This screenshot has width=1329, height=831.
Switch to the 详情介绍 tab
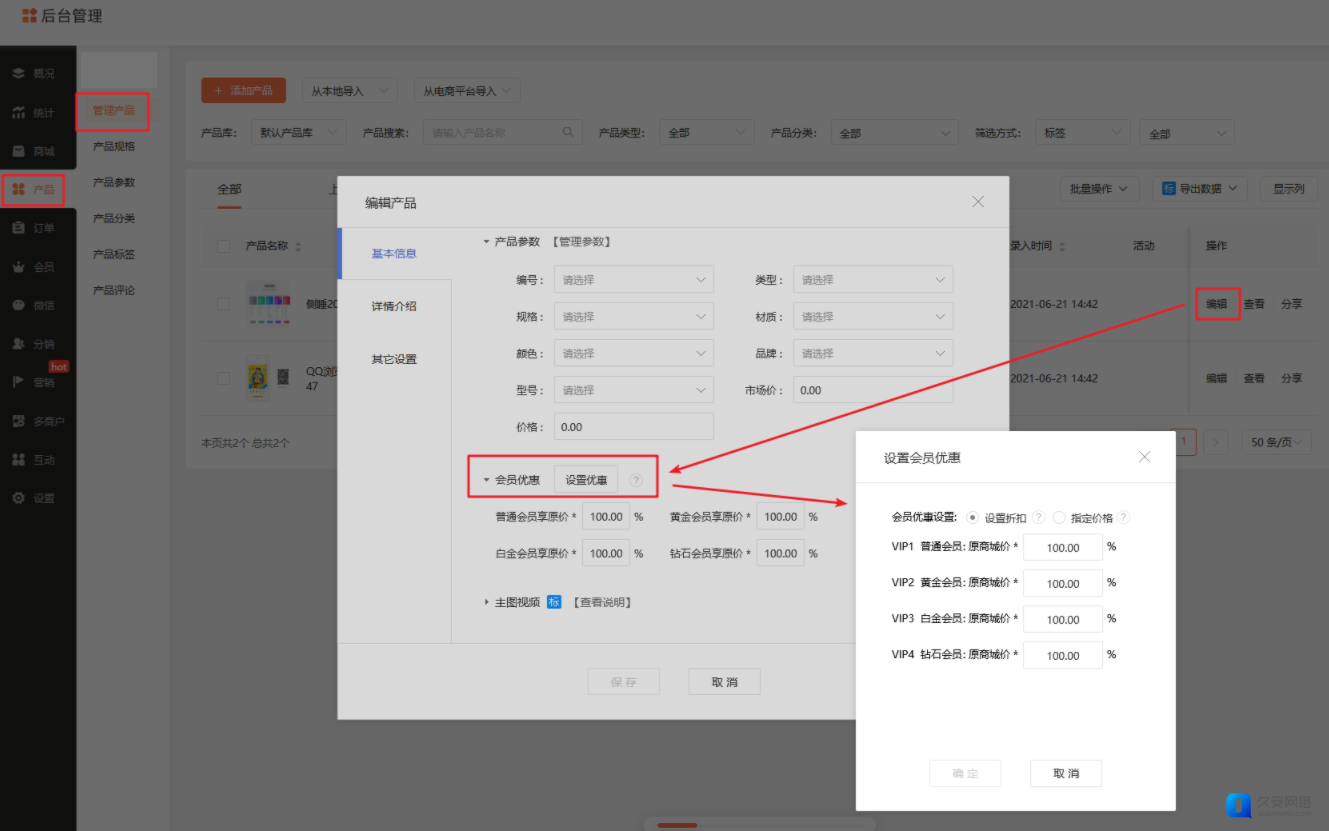click(394, 306)
